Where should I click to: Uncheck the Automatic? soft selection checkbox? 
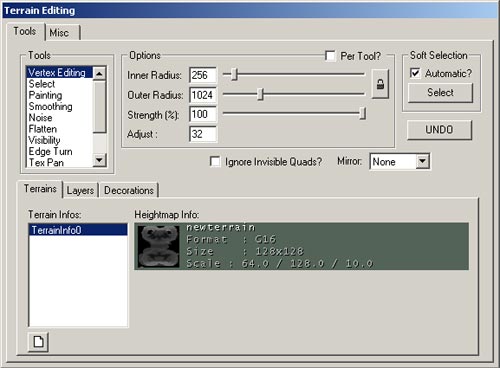pos(415,73)
